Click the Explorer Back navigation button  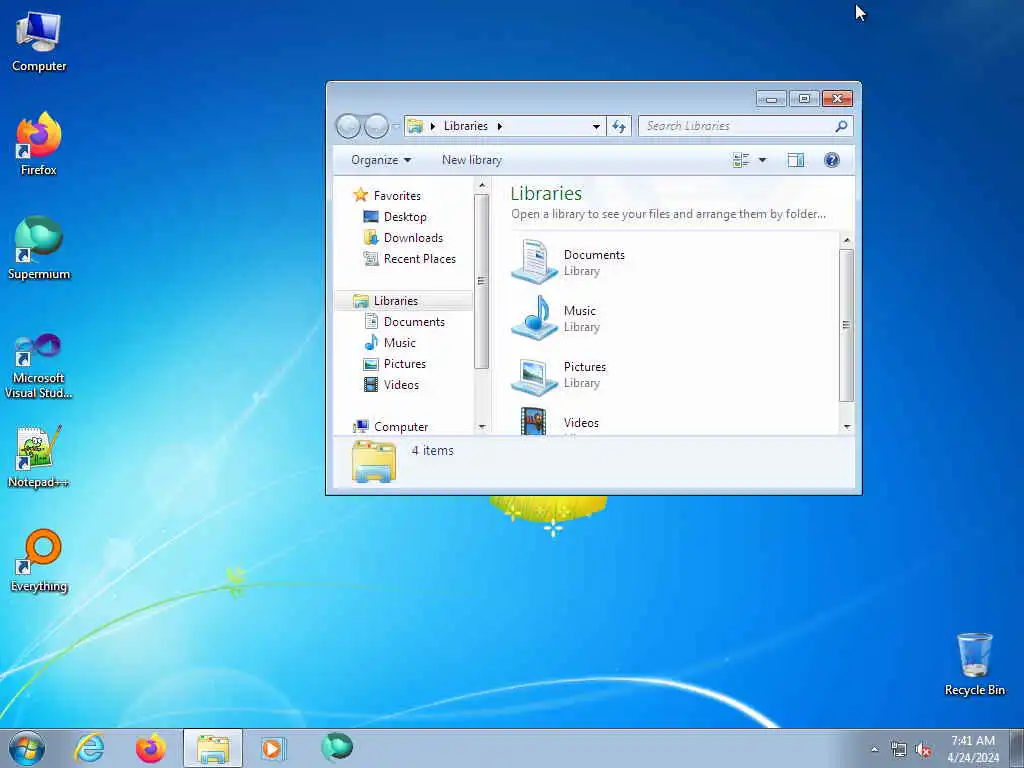349,126
